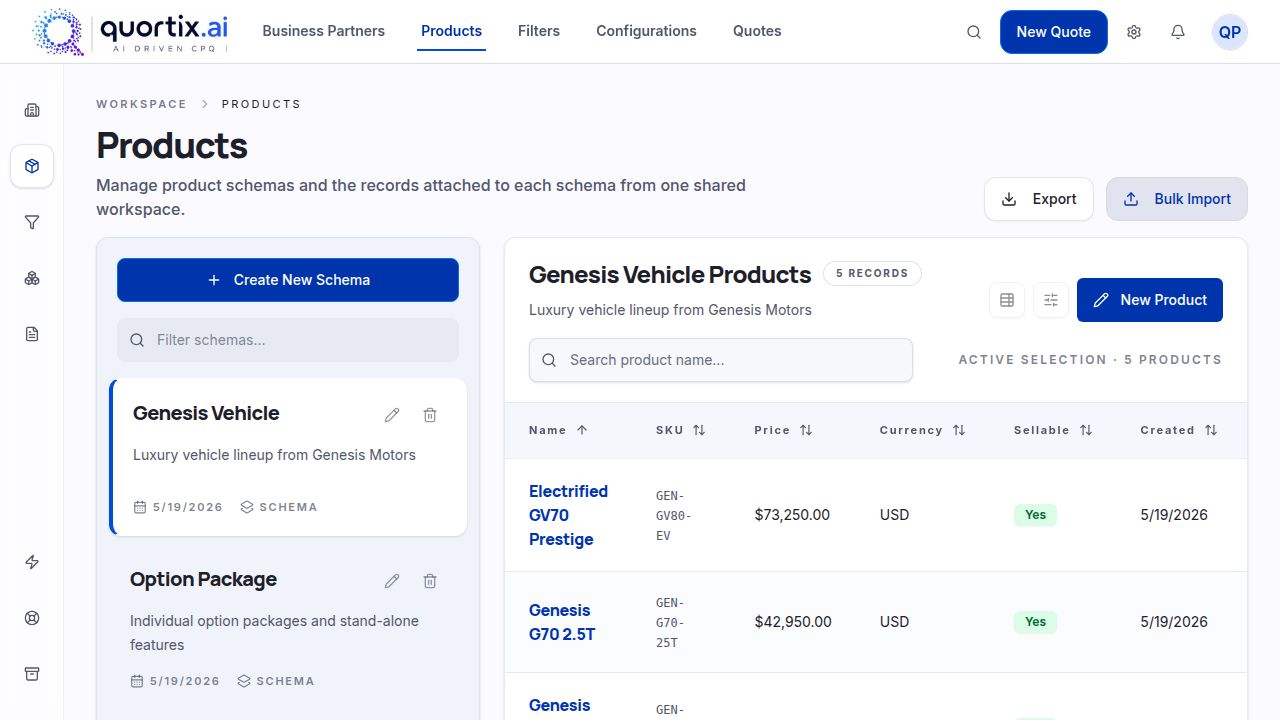Open the building icon in left sidebar

tap(32, 110)
